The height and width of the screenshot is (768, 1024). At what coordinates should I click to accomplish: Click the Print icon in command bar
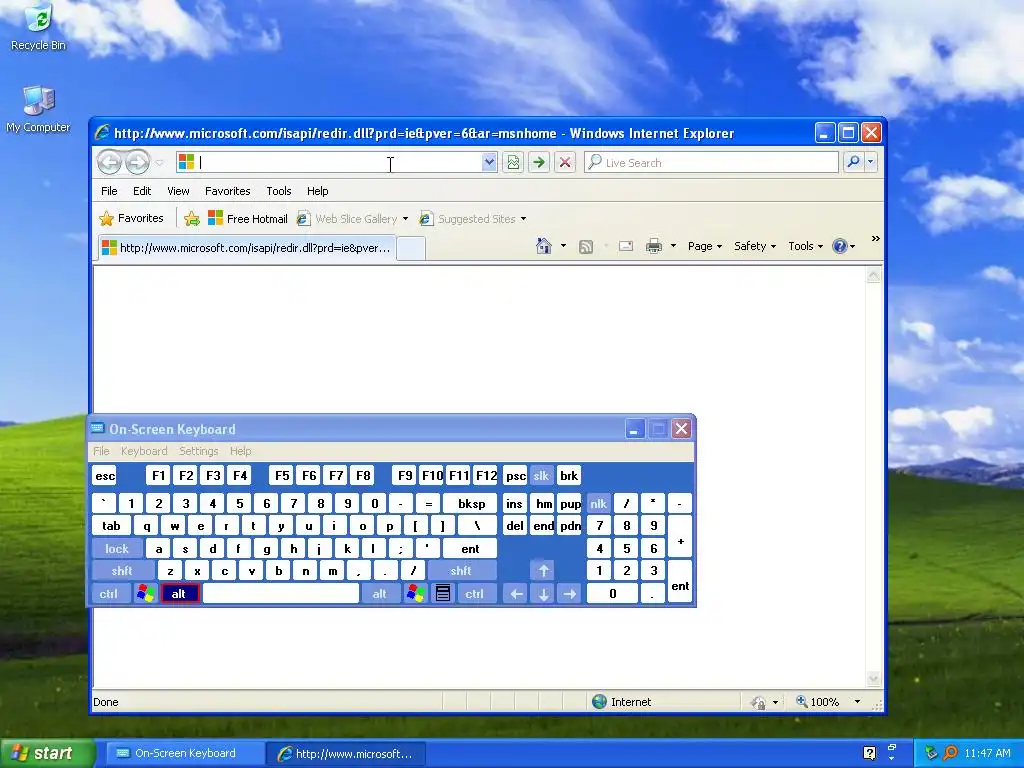pos(654,246)
